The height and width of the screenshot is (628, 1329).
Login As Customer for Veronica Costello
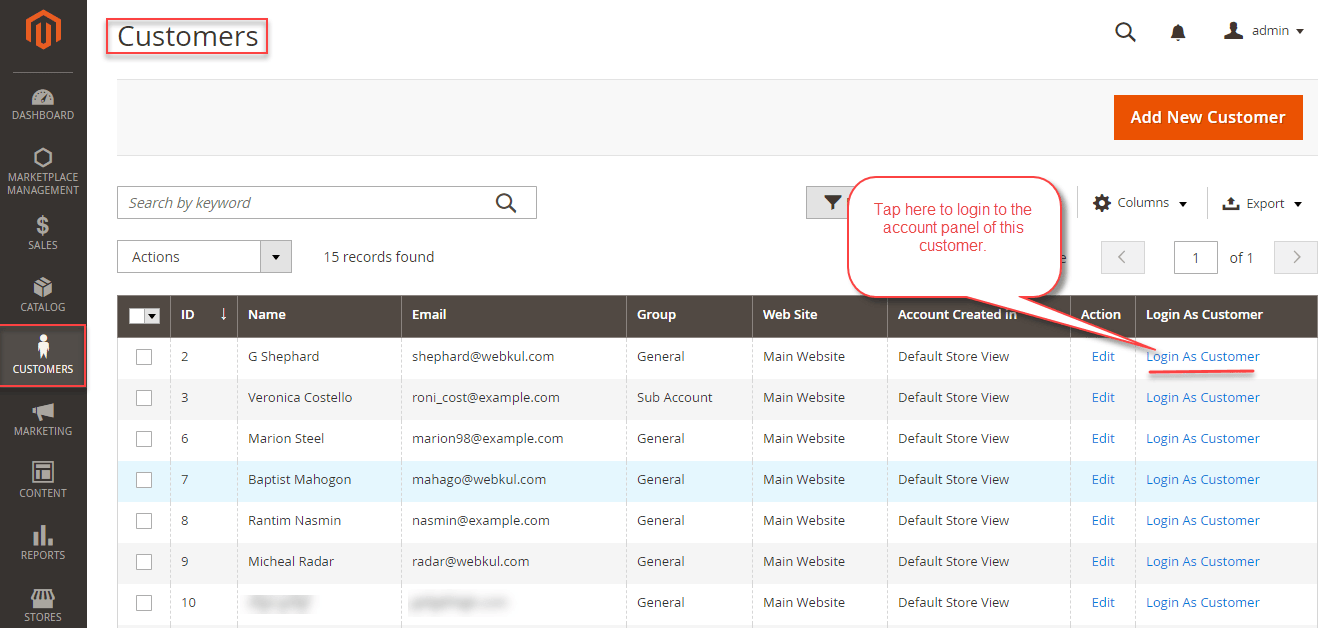(x=1203, y=397)
